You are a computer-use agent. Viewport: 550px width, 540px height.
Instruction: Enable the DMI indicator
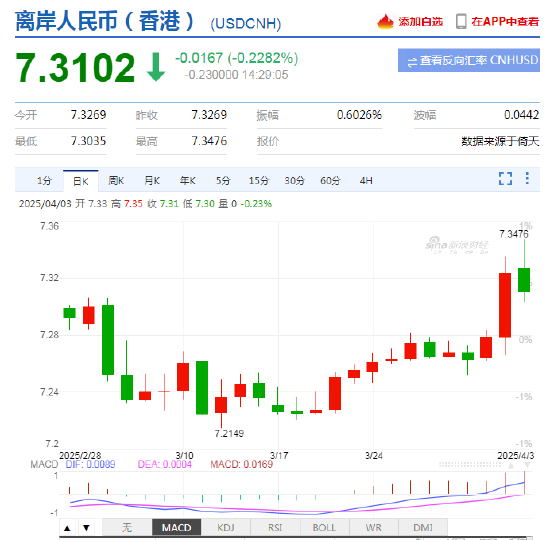coord(423,528)
